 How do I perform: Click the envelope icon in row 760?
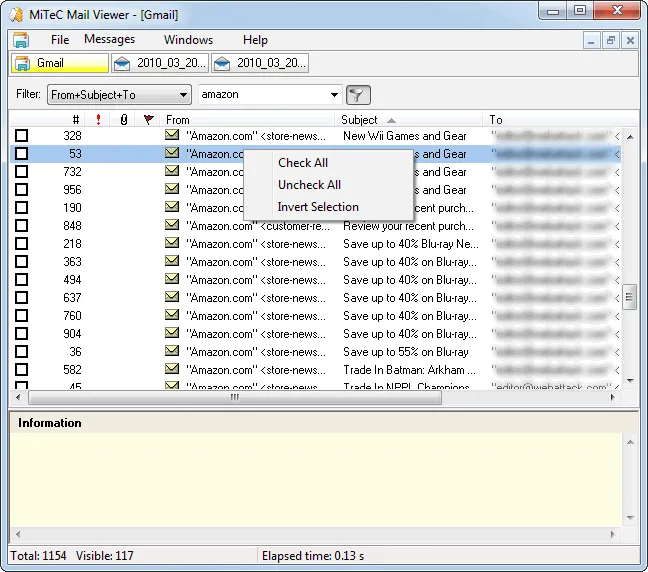(172, 315)
